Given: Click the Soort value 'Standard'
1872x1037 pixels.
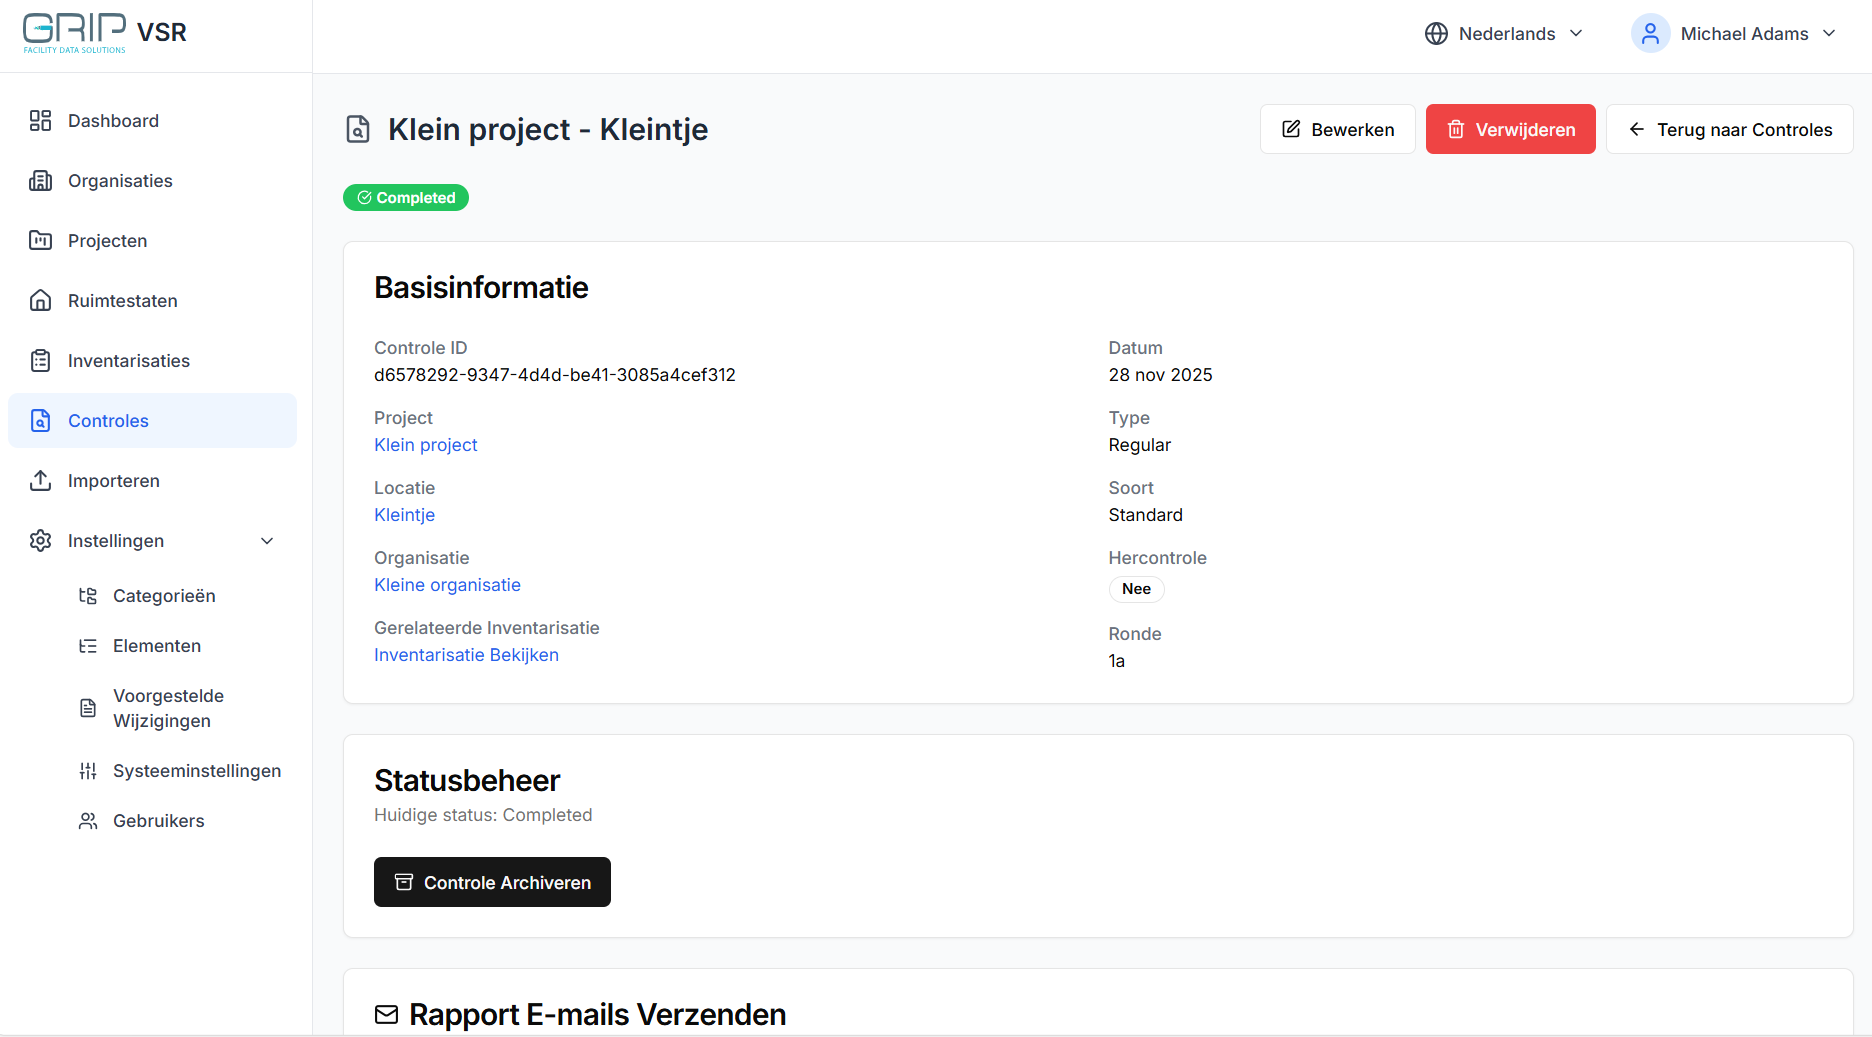Looking at the screenshot, I should click(x=1145, y=515).
